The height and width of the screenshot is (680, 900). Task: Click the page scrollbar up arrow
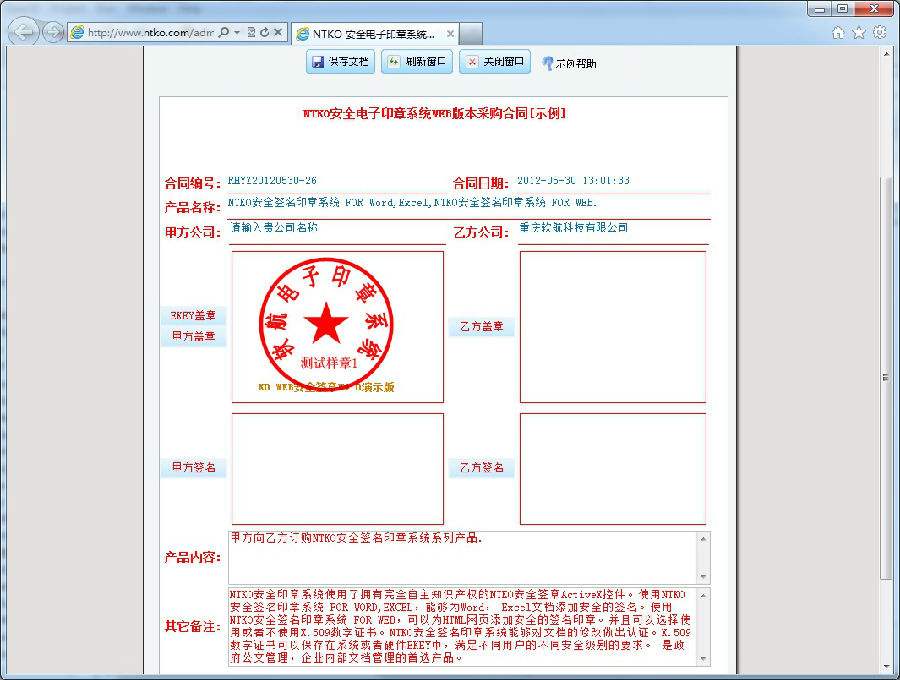(x=886, y=54)
